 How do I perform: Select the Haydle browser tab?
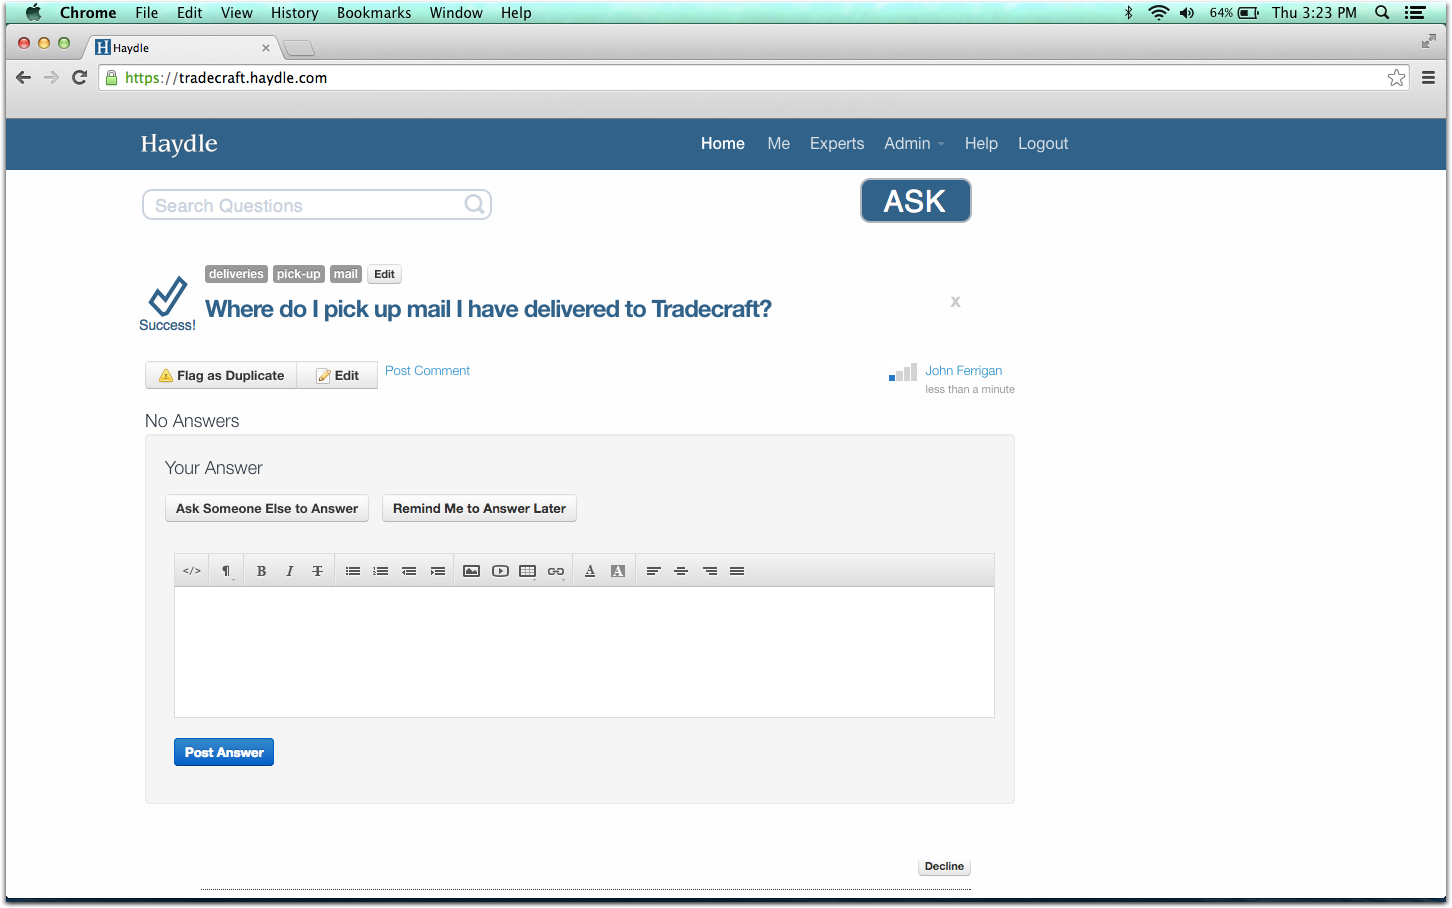(181, 48)
